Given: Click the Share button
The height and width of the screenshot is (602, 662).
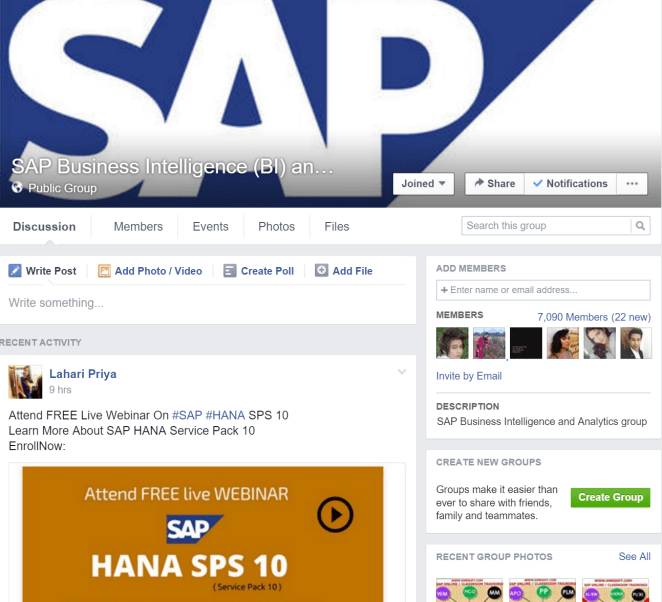Looking at the screenshot, I should (493, 184).
